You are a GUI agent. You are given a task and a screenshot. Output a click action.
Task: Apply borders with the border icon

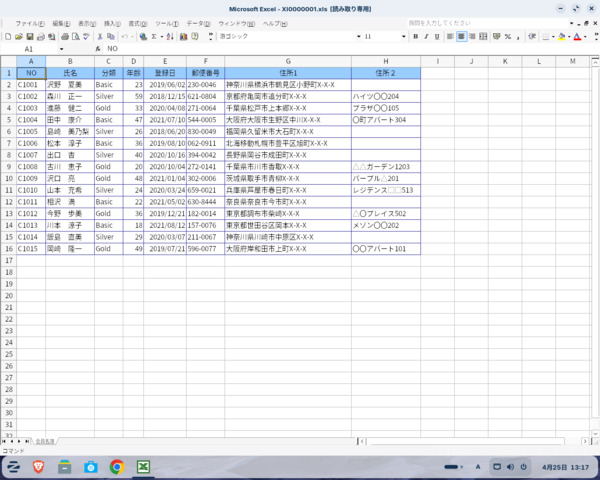[546, 37]
